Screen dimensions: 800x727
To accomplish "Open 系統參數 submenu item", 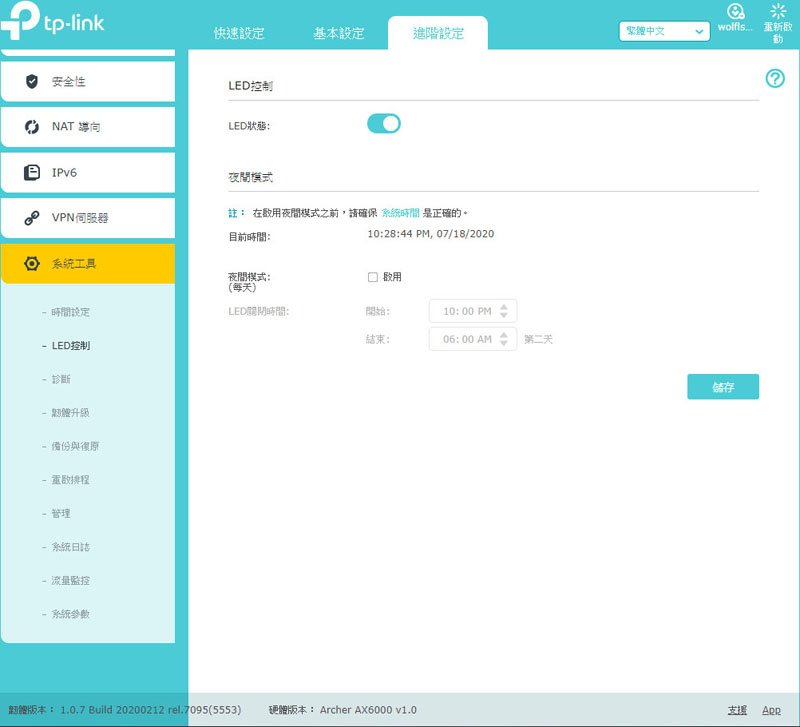I will click(70, 614).
